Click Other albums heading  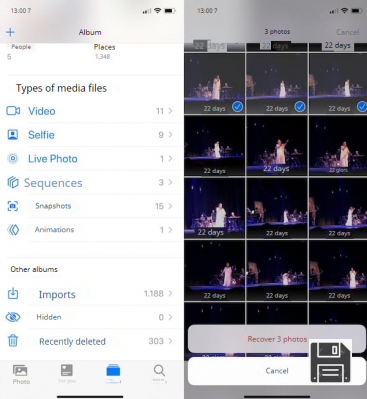click(x=34, y=269)
